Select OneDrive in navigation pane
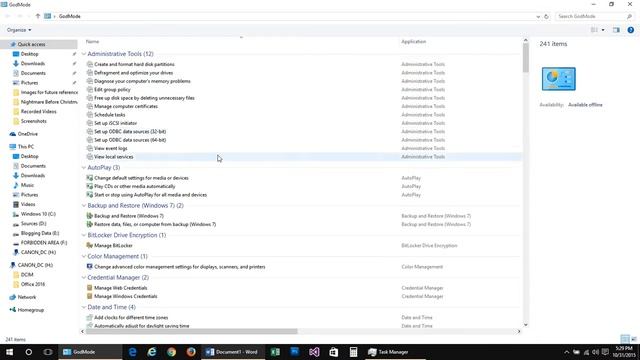 27,134
